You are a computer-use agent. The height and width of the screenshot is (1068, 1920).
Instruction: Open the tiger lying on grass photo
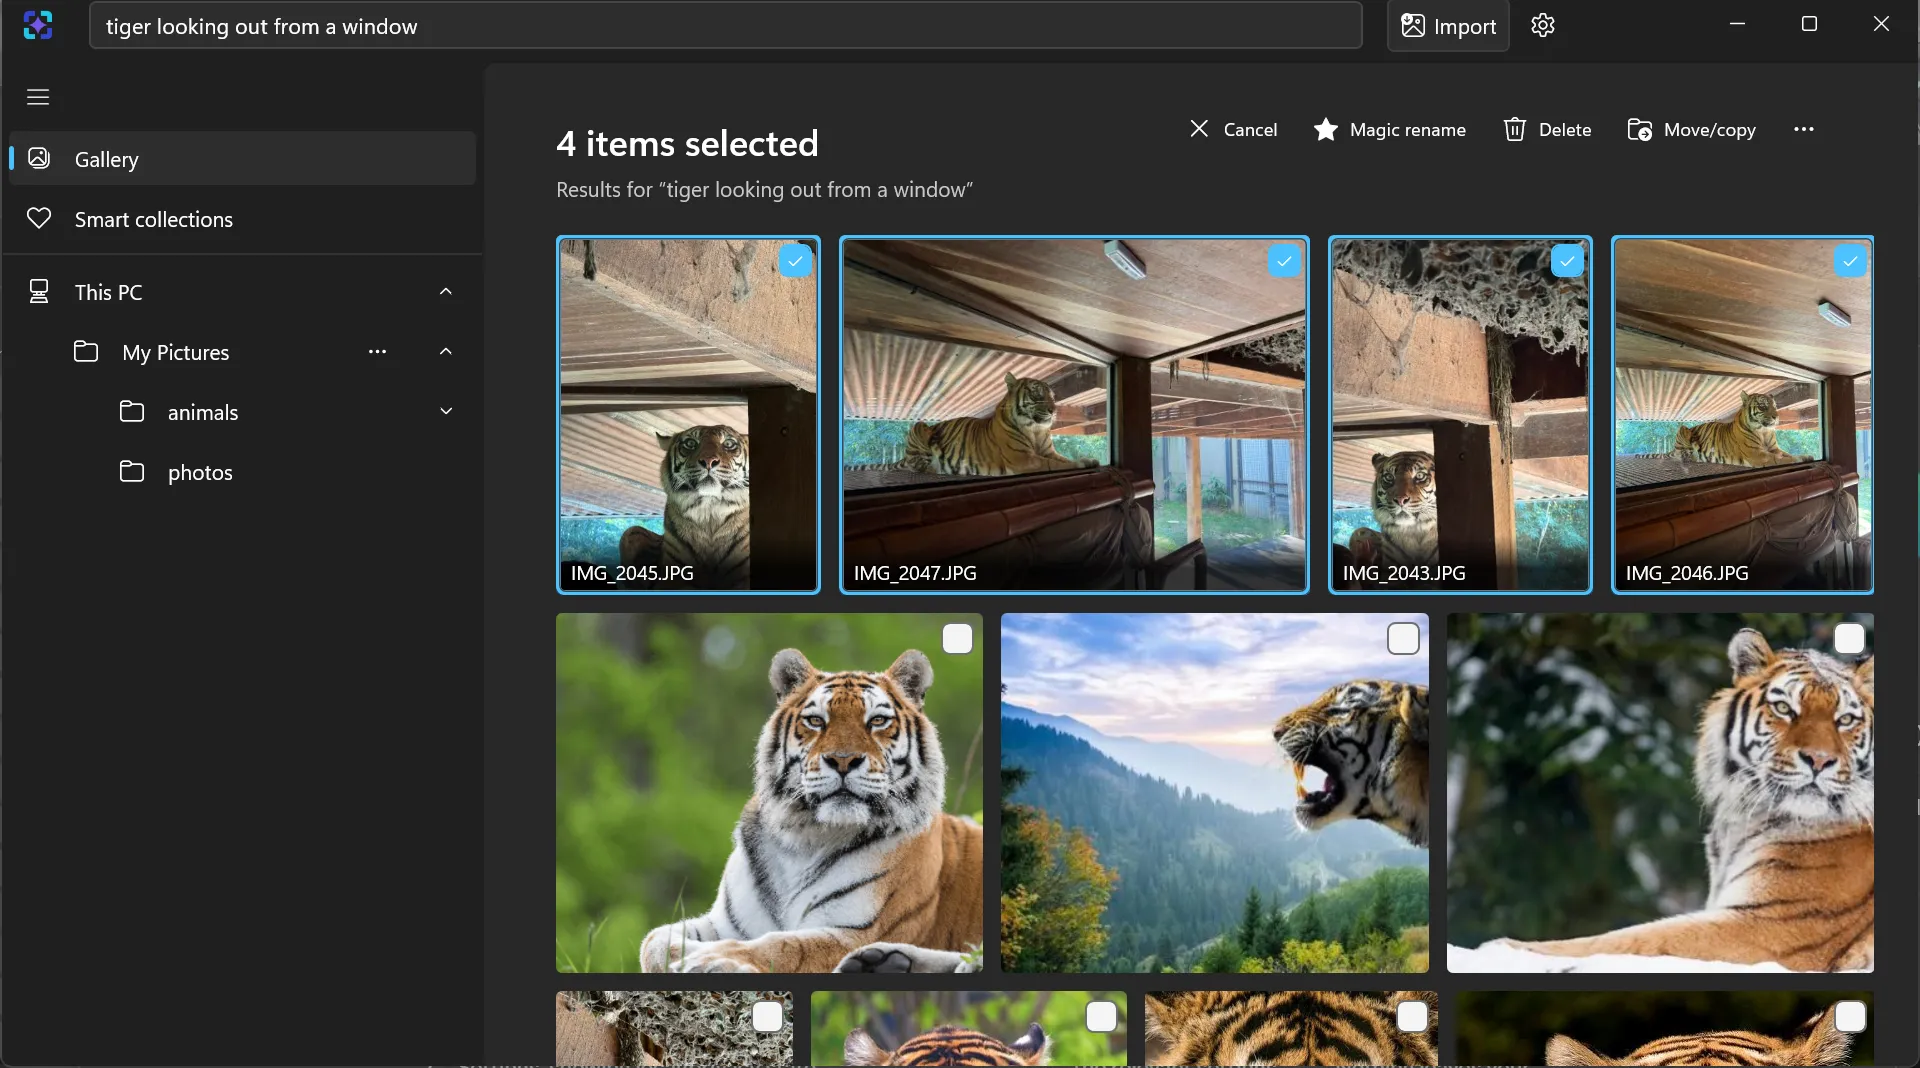pos(769,792)
